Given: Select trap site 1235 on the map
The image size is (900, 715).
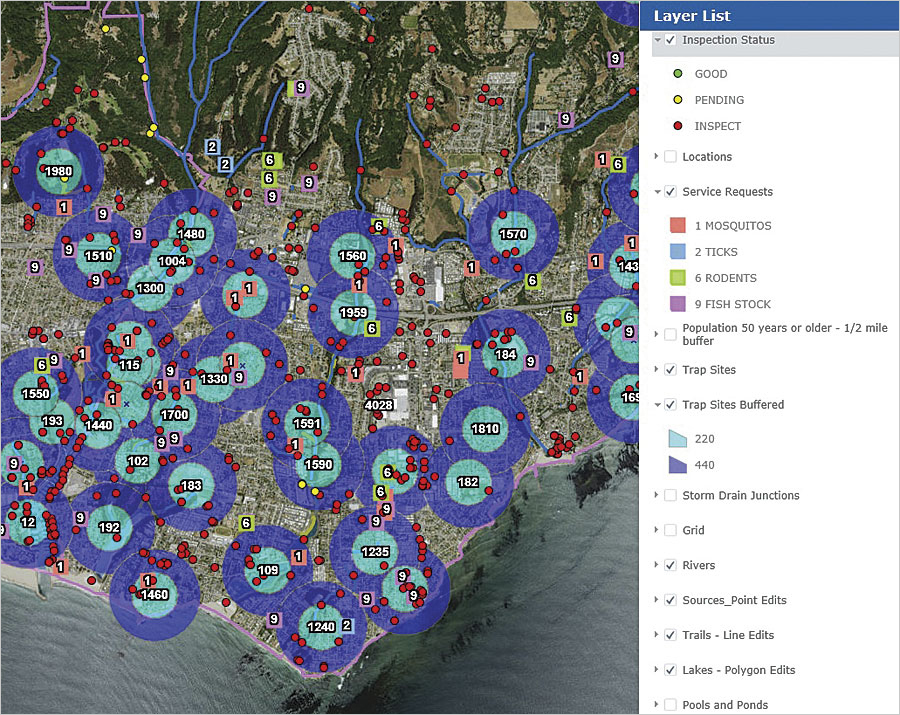Looking at the screenshot, I should click(375, 552).
